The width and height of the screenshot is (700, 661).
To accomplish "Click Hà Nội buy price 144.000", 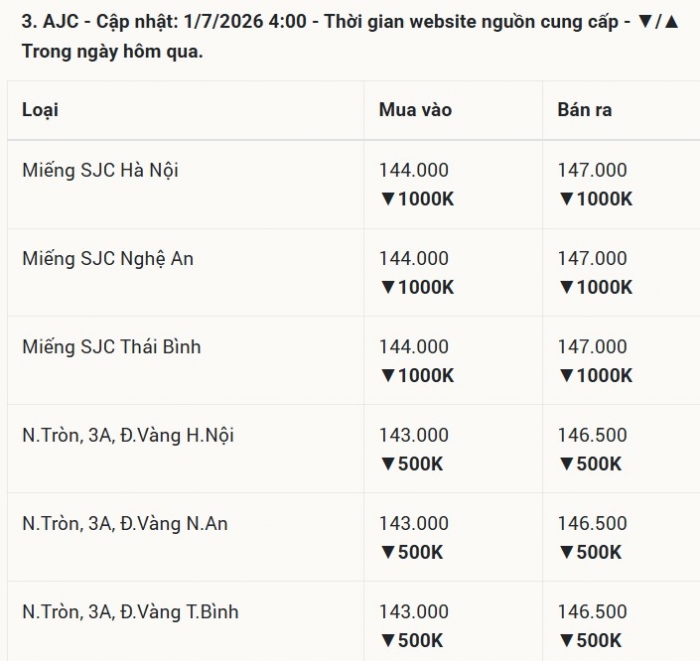I will (414, 170).
